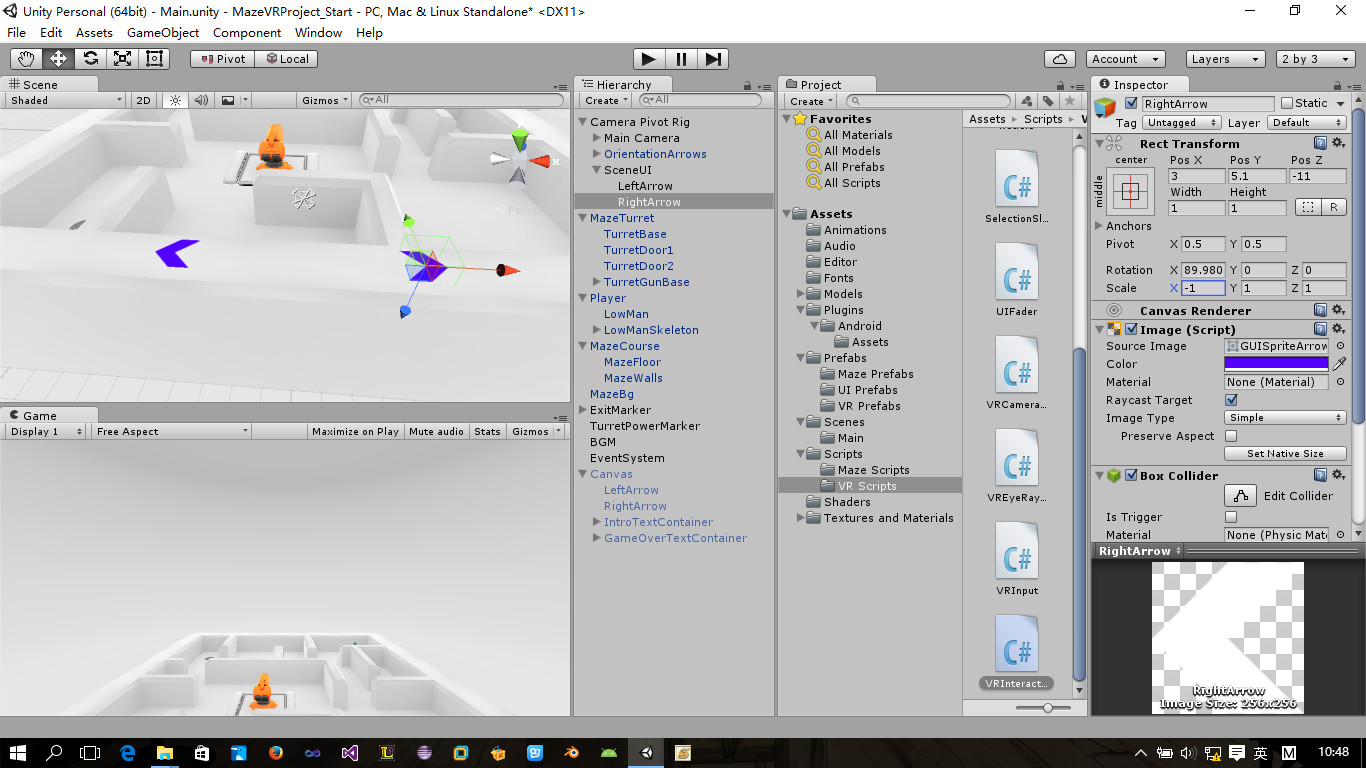Start Play mode with the play button
This screenshot has width=1366, height=768.
(x=649, y=59)
